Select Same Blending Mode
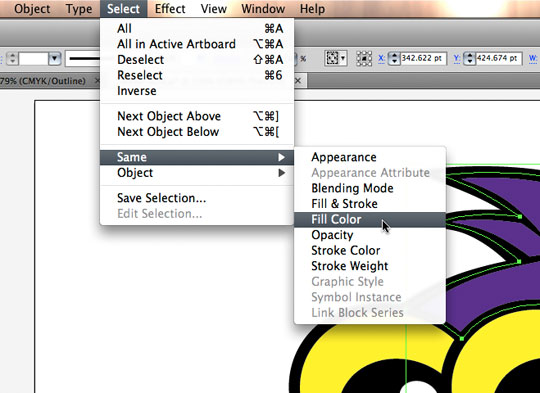Image resolution: width=540 pixels, height=393 pixels. pos(370,188)
